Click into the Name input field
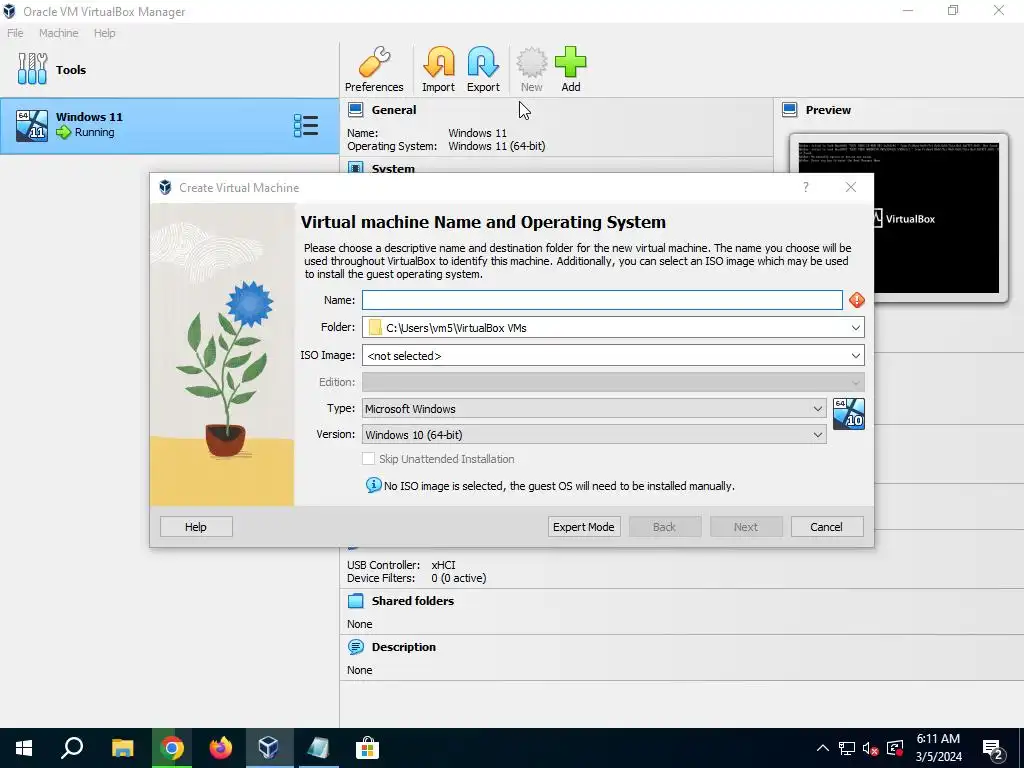 coord(602,300)
